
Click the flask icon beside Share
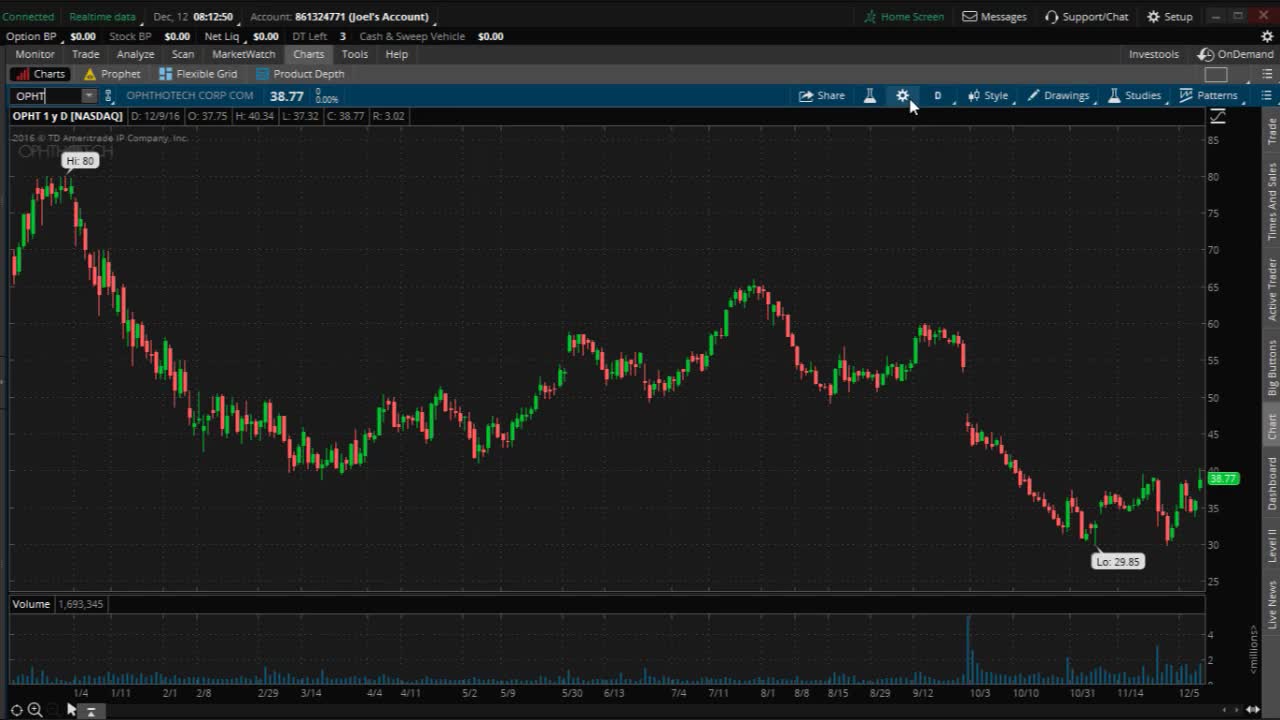[869, 96]
